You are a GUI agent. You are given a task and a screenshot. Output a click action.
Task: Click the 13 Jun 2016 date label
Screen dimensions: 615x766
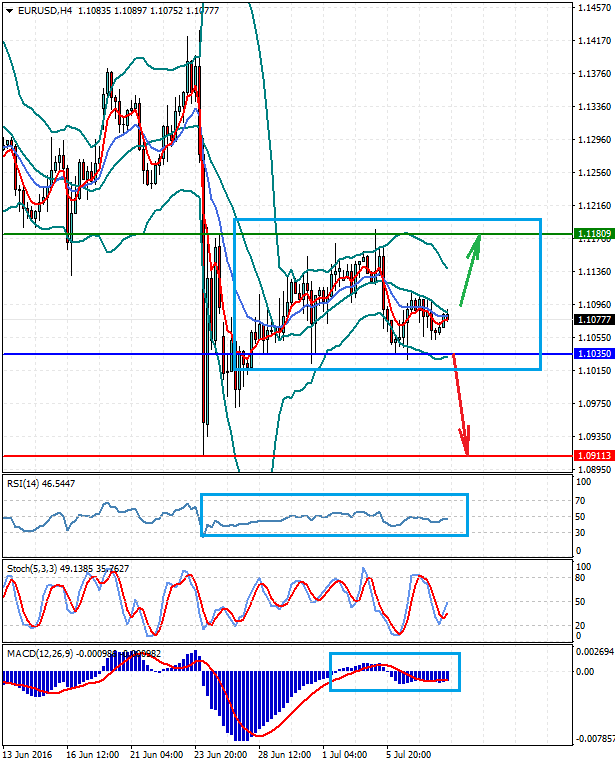(29, 755)
